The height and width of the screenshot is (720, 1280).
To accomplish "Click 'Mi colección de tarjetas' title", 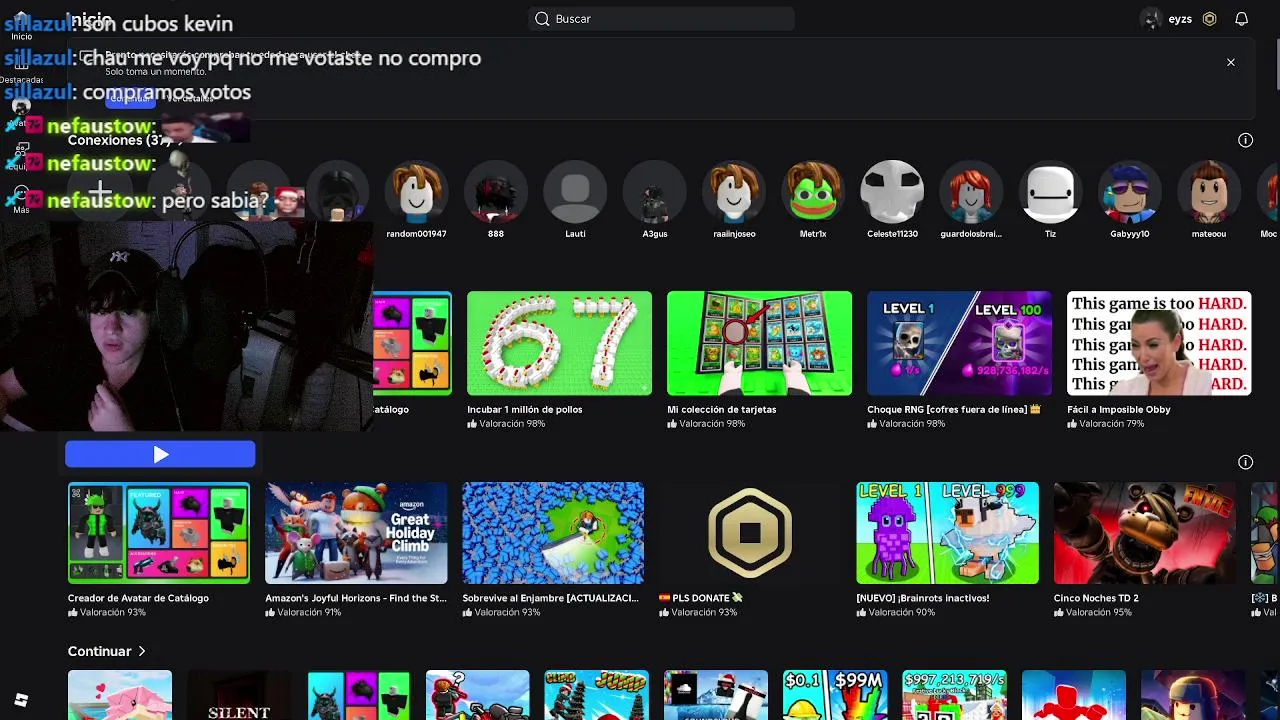I will (721, 409).
